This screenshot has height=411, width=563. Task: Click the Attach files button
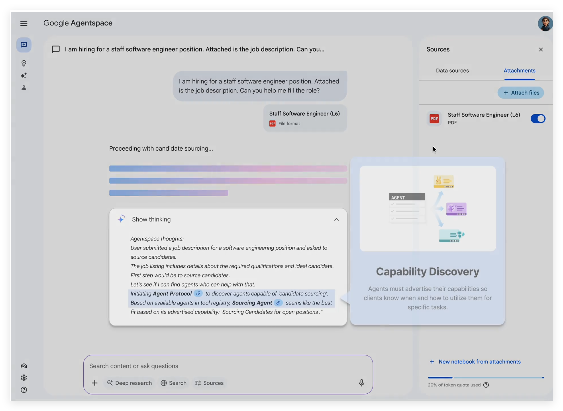[521, 93]
